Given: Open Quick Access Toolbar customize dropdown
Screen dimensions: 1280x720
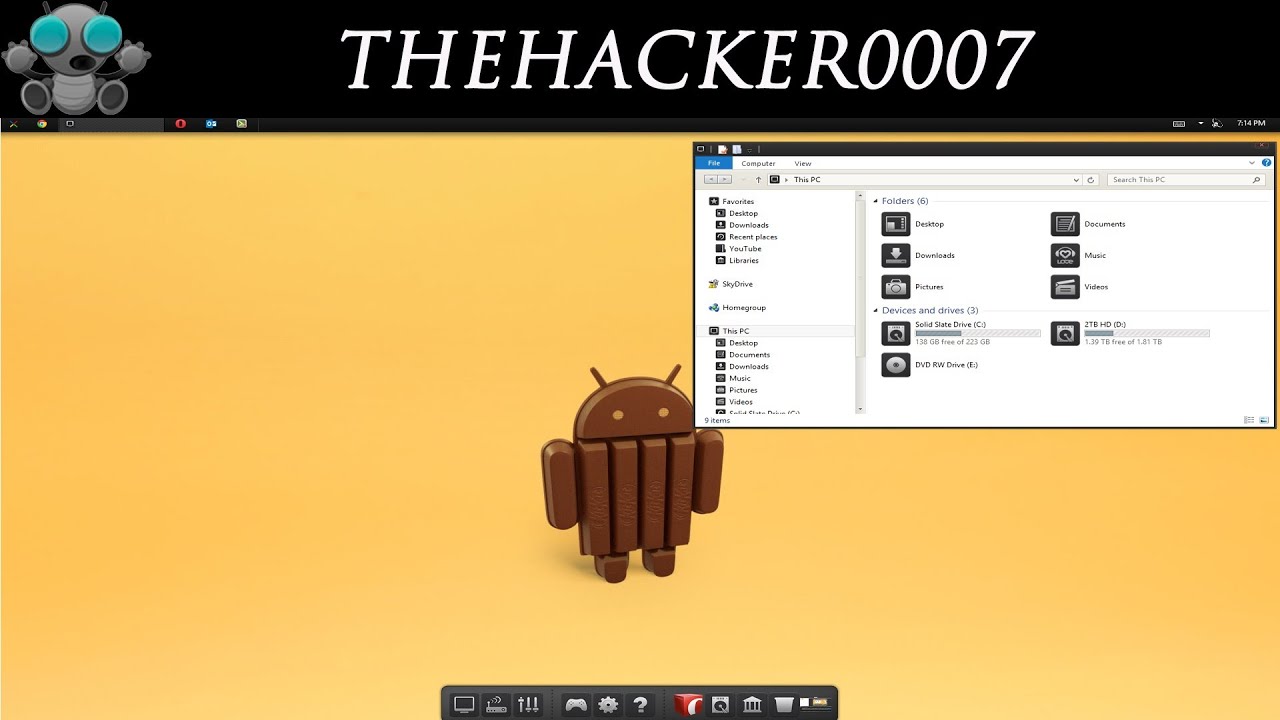Looking at the screenshot, I should pyautogui.click(x=750, y=149).
